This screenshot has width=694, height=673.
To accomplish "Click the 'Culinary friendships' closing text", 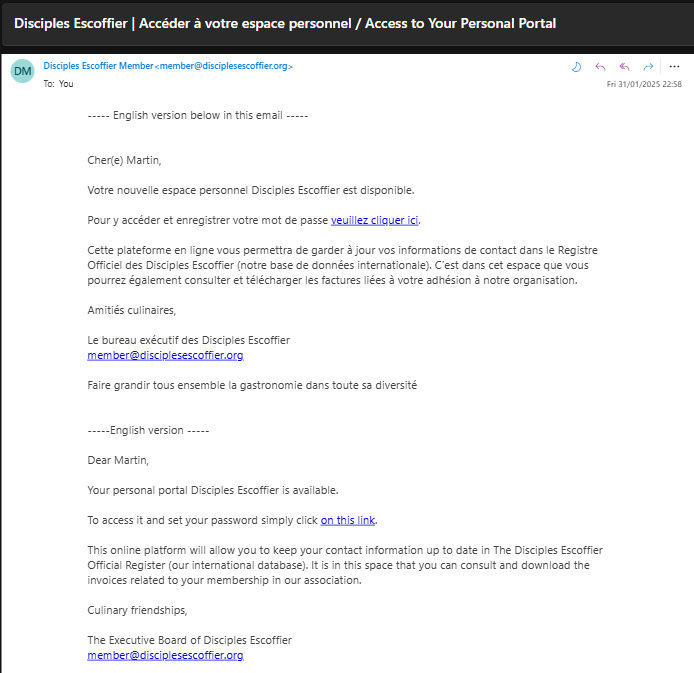I will pos(137,610).
